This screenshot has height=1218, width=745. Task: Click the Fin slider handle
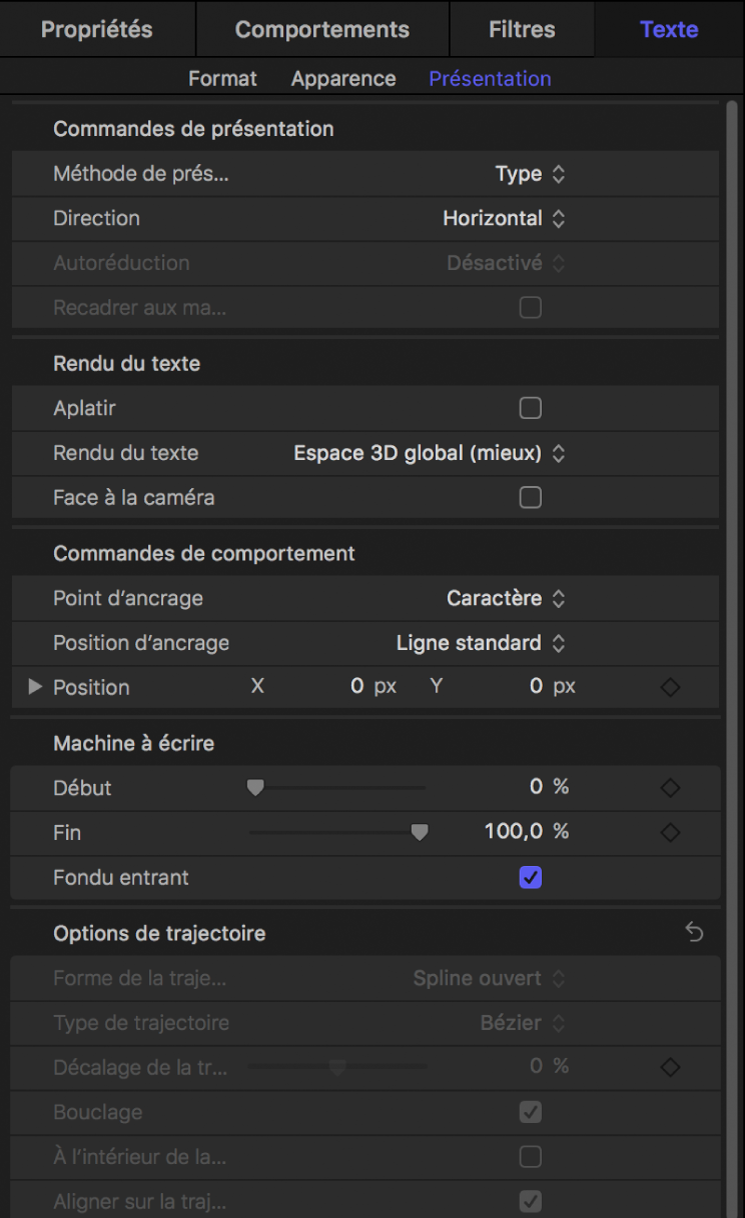click(x=420, y=832)
